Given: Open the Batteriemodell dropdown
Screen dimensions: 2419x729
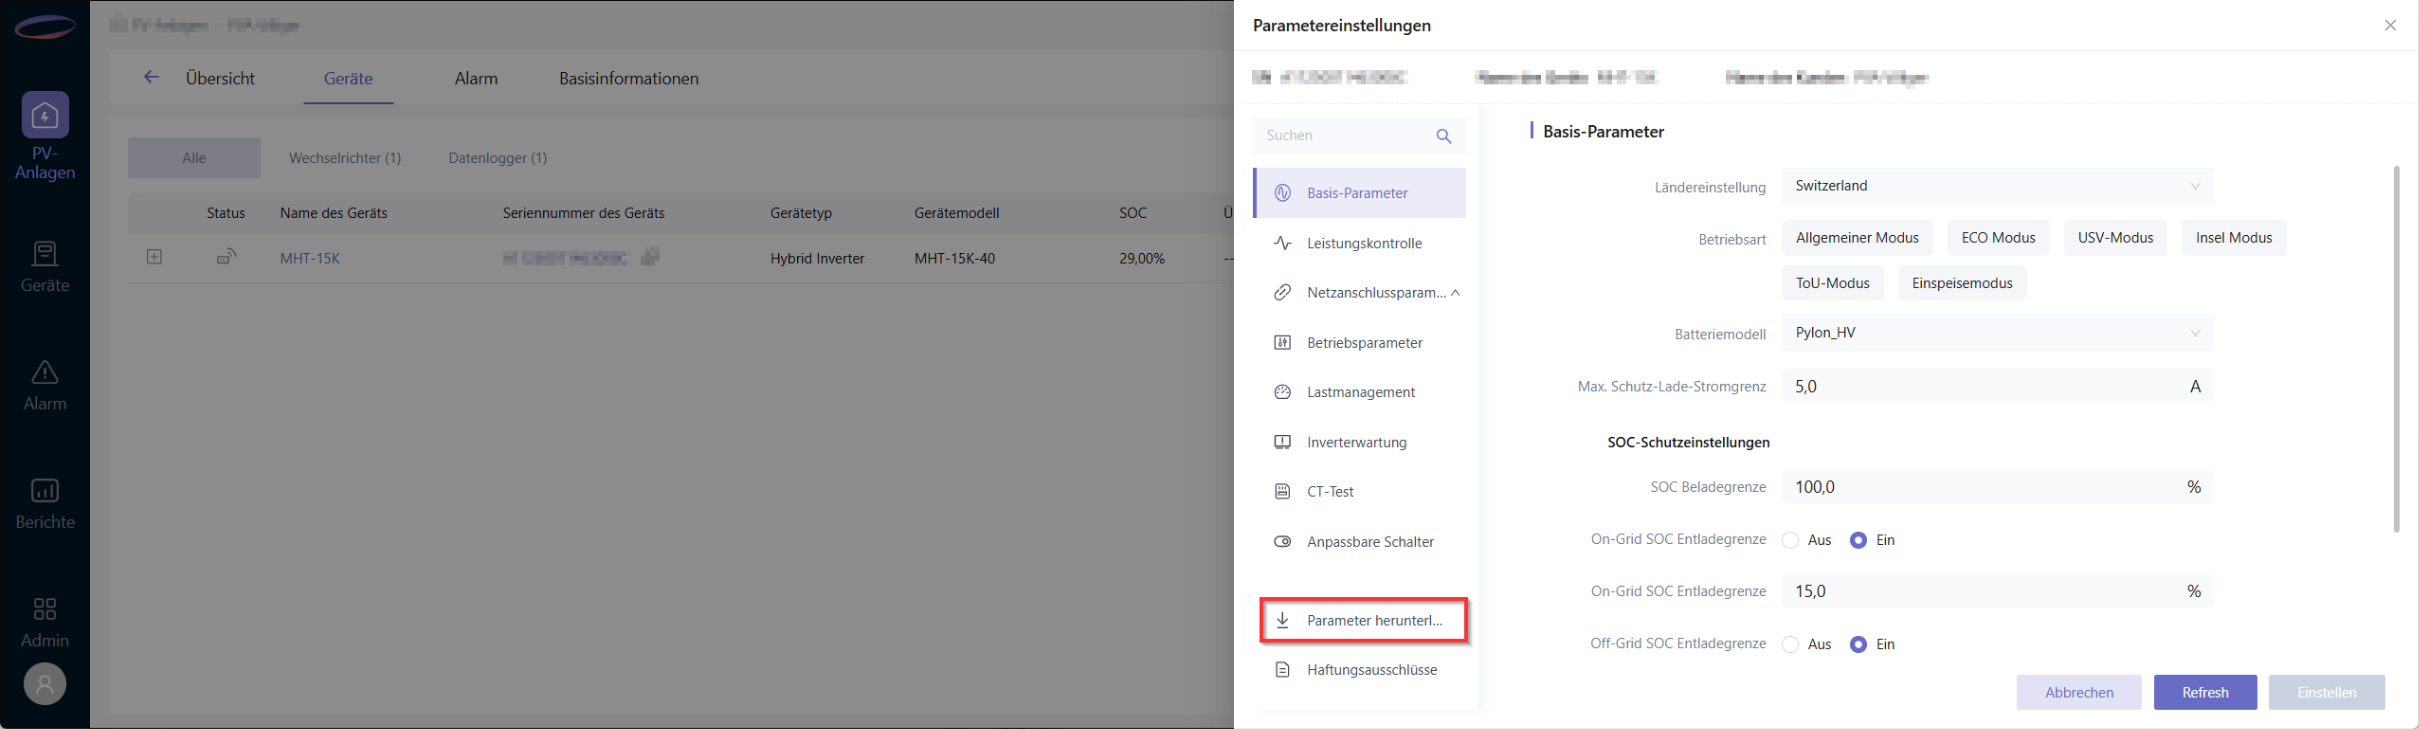Looking at the screenshot, I should (x=1997, y=333).
